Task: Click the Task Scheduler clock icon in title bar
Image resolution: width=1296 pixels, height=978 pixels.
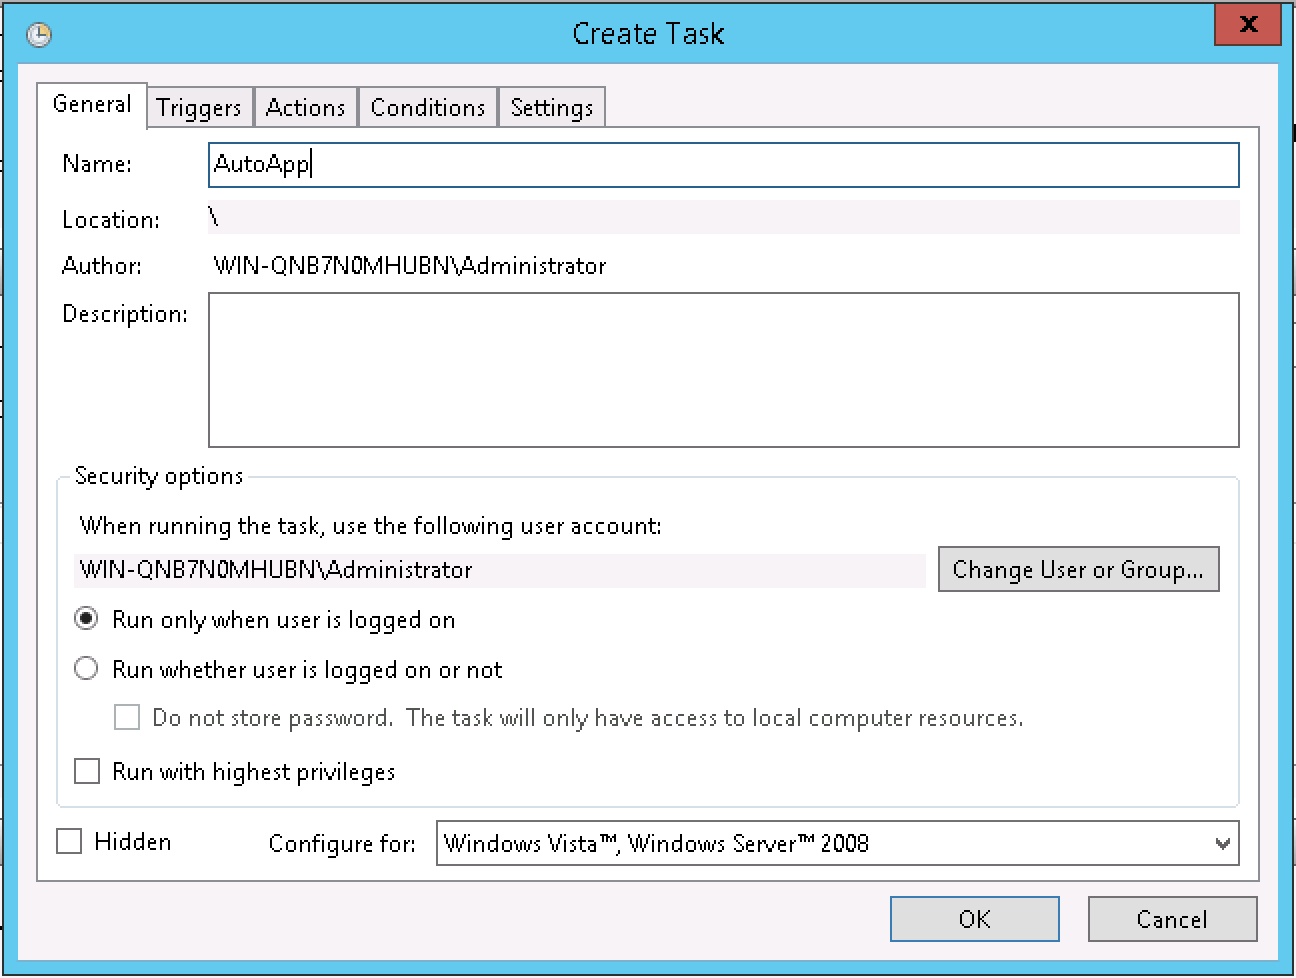Action: [39, 35]
